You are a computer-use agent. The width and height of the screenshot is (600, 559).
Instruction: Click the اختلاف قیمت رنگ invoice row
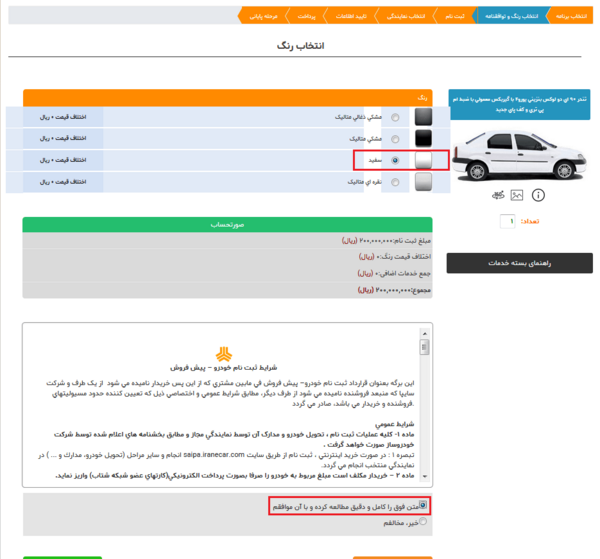tap(227, 257)
